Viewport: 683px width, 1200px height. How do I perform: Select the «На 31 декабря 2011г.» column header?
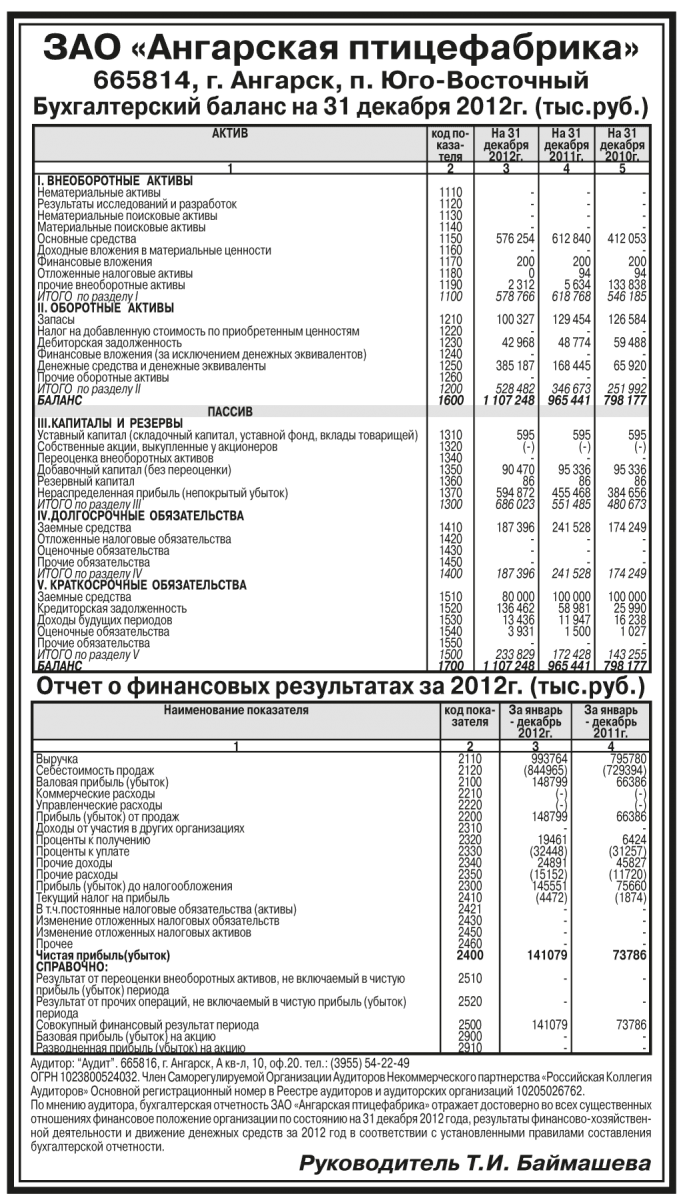tap(566, 144)
